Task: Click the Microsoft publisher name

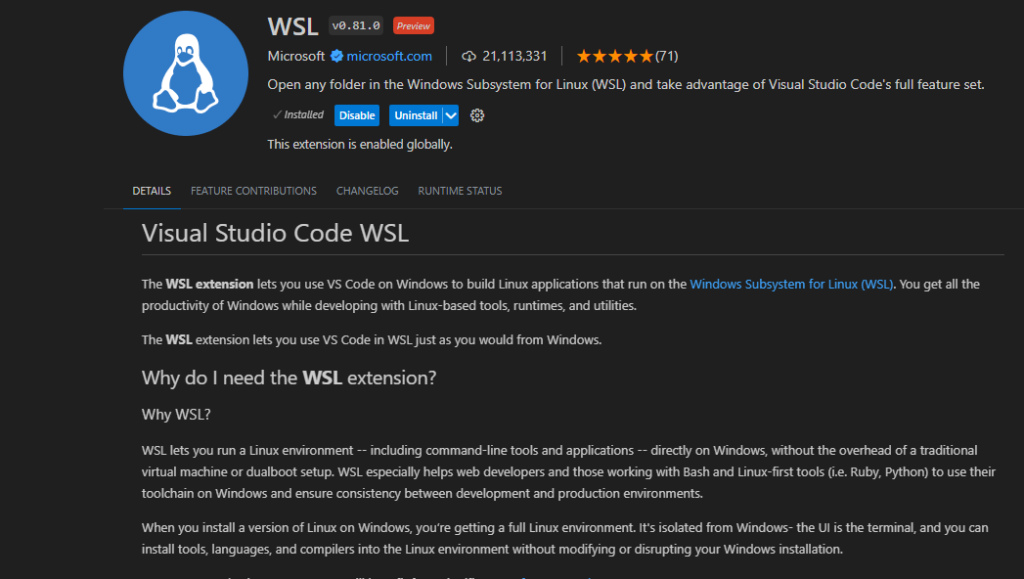Action: coord(296,56)
